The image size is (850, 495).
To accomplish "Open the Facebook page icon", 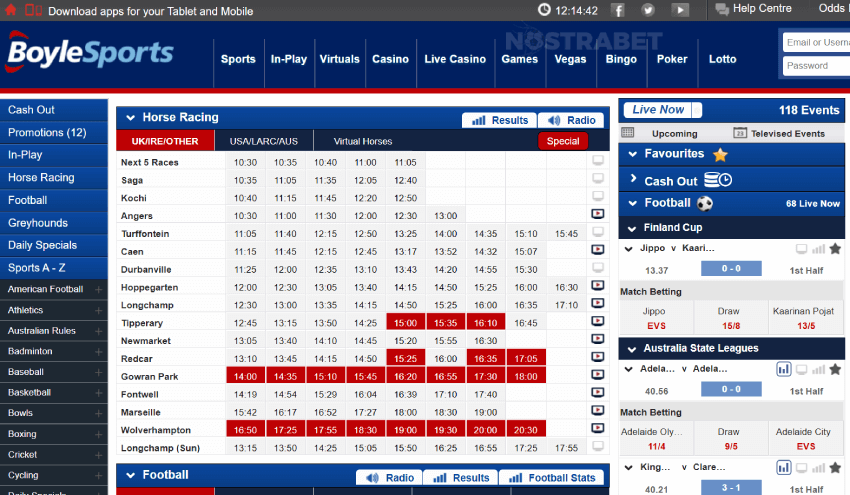I will (x=618, y=10).
